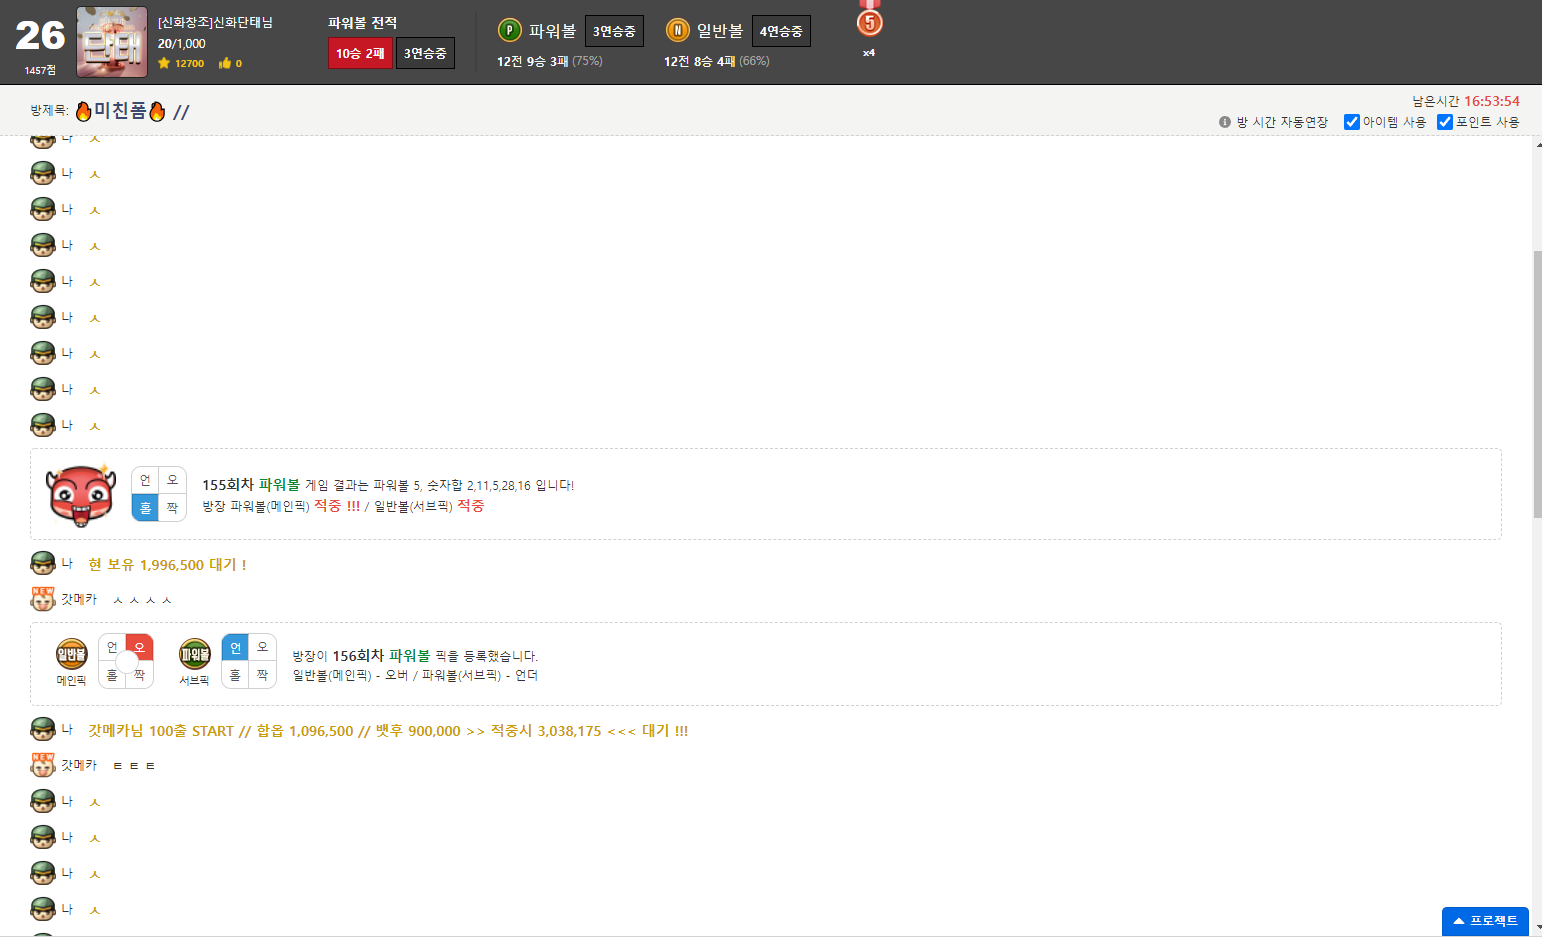
Task: Click the large rank number 26
Action: point(40,36)
